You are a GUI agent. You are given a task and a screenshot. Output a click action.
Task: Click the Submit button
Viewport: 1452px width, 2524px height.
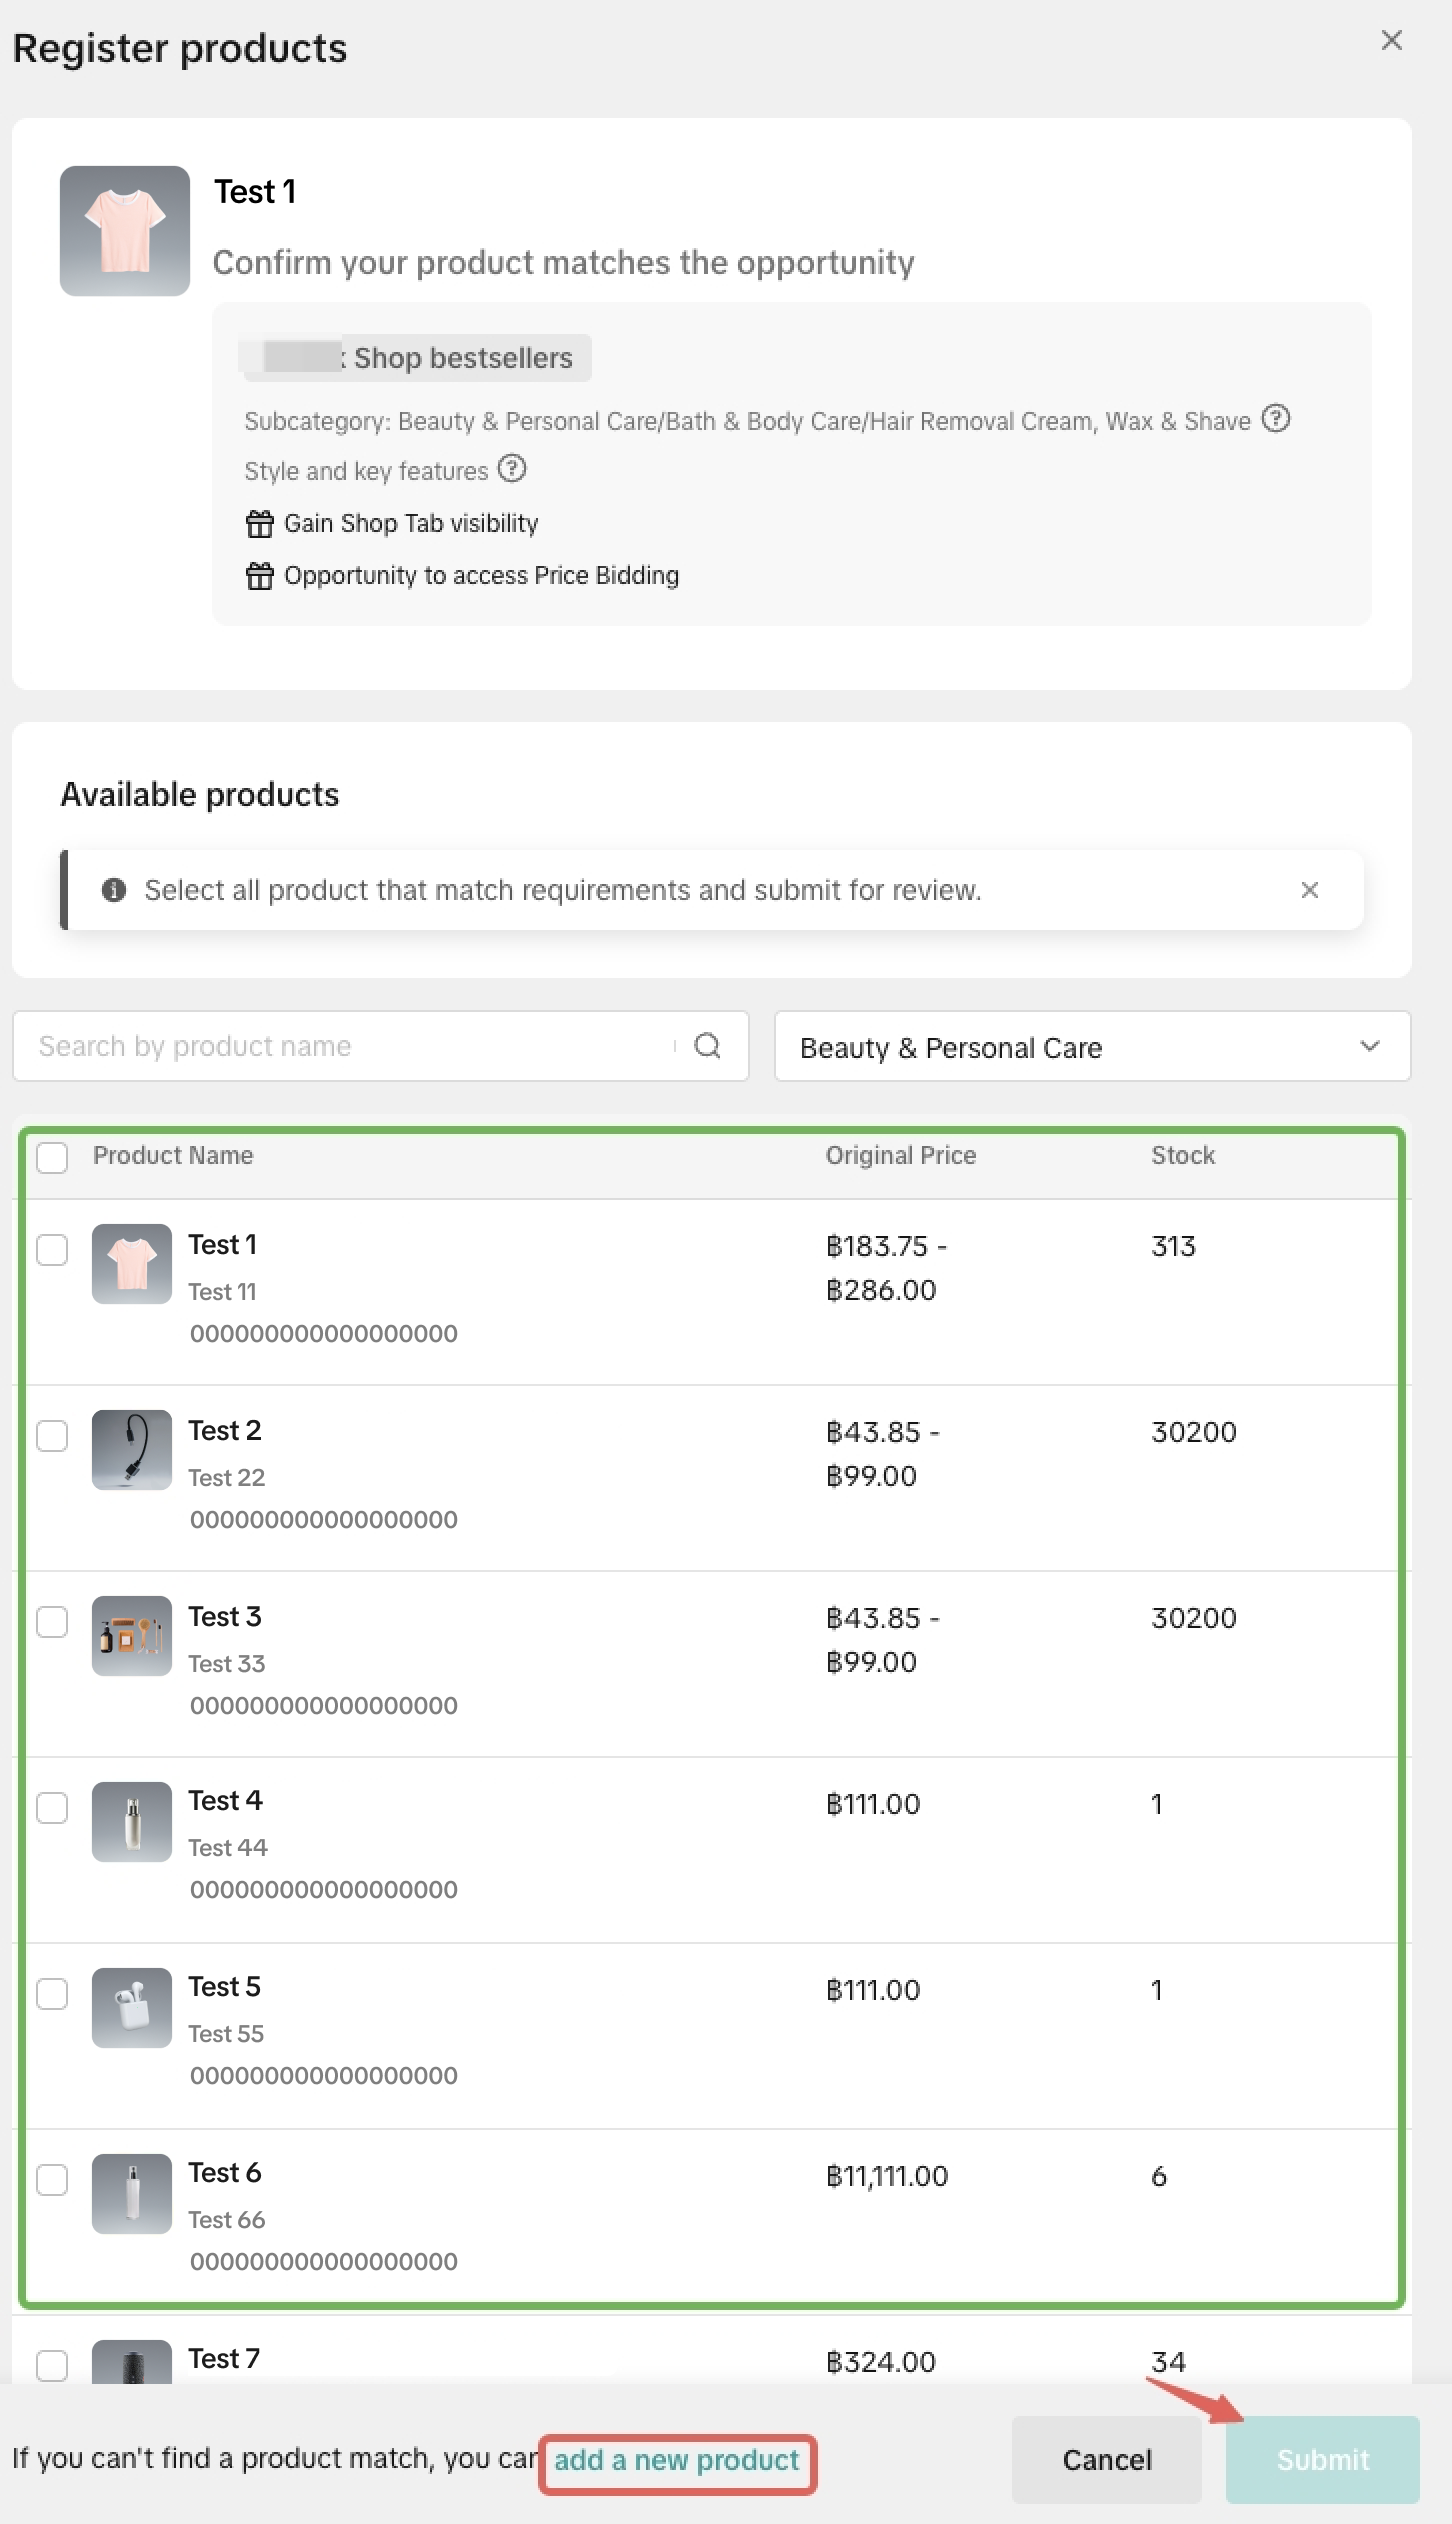[1322, 2460]
